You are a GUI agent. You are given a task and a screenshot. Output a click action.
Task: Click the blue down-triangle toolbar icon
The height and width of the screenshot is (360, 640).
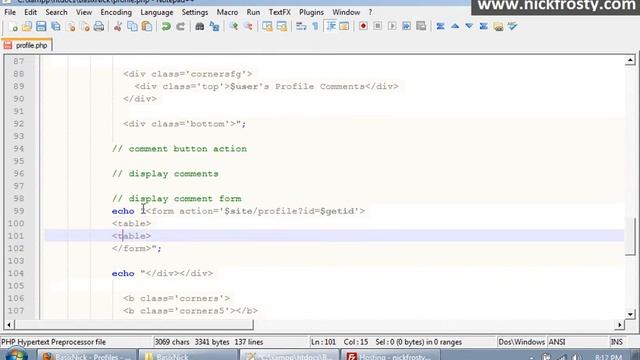click(469, 27)
